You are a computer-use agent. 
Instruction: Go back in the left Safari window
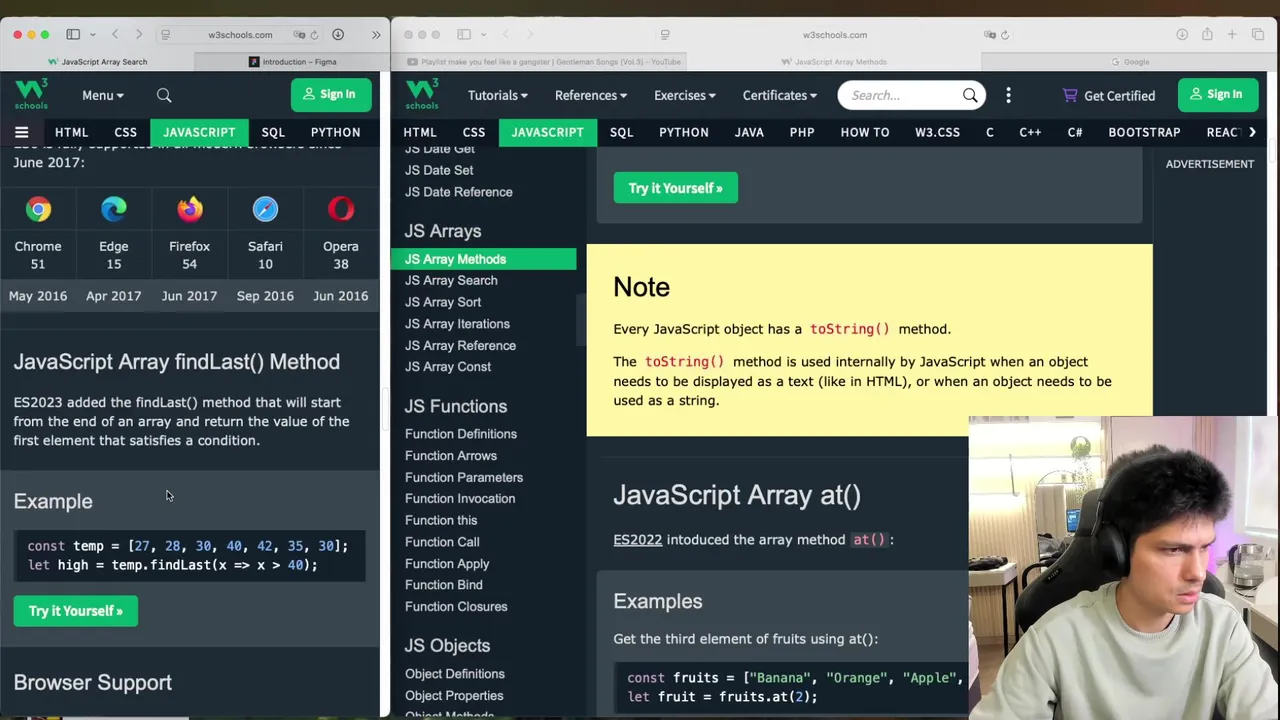click(115, 34)
